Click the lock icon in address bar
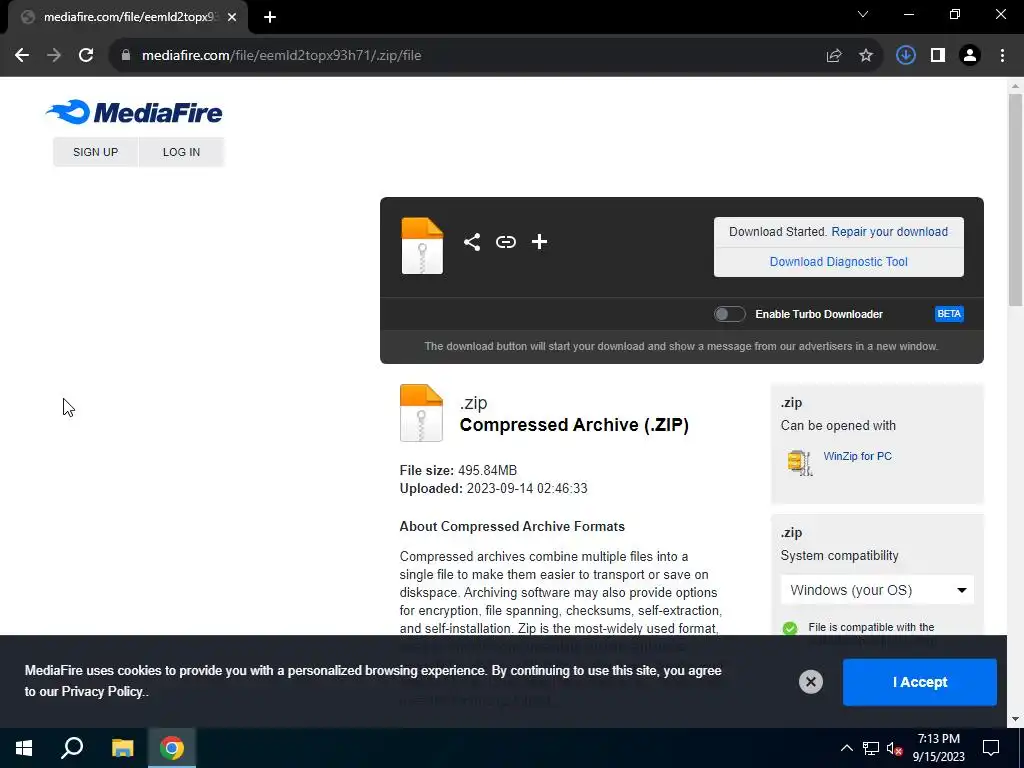Image resolution: width=1024 pixels, height=768 pixels. 125,56
